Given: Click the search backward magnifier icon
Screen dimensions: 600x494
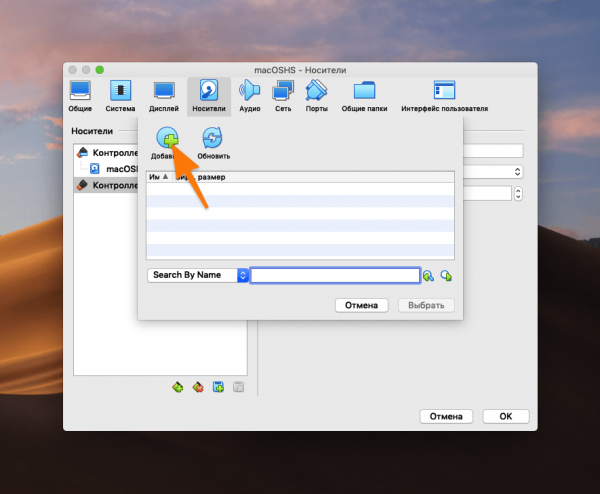Looking at the screenshot, I should [x=428, y=276].
